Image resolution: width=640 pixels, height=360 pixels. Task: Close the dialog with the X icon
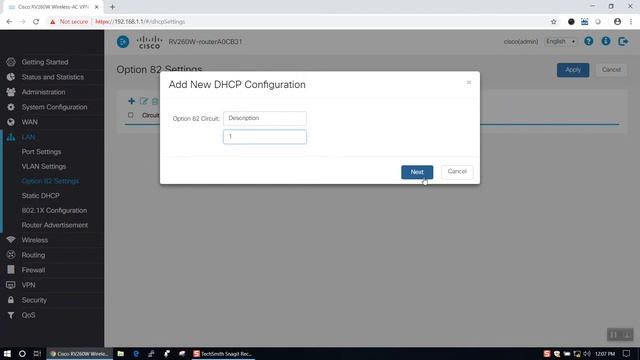pyautogui.click(x=469, y=82)
